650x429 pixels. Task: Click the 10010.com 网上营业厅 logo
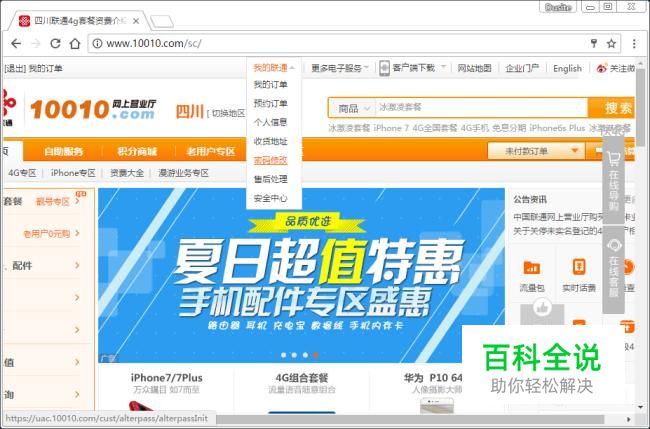[93, 109]
